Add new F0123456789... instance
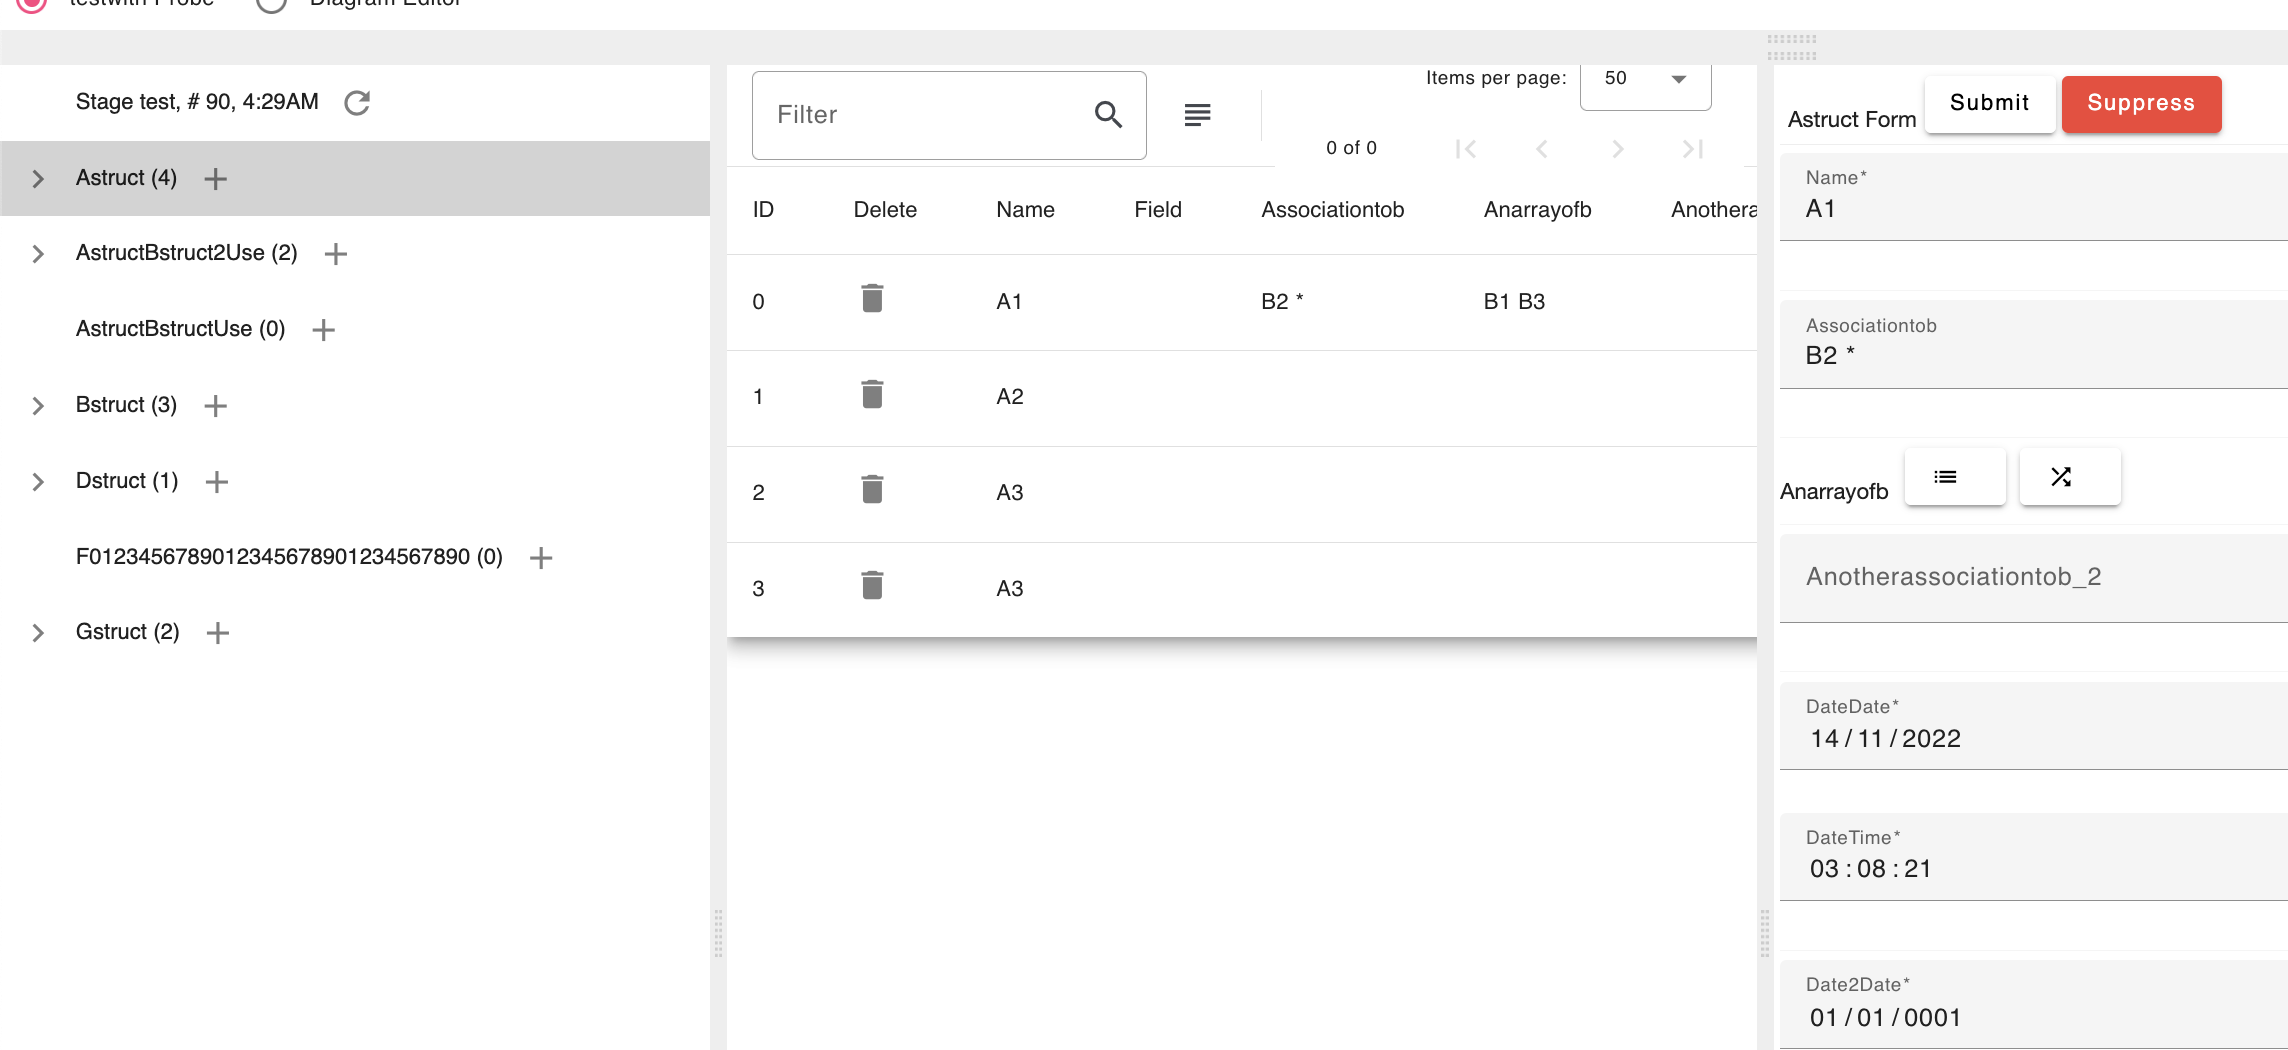The image size is (2288, 1050). coord(541,557)
